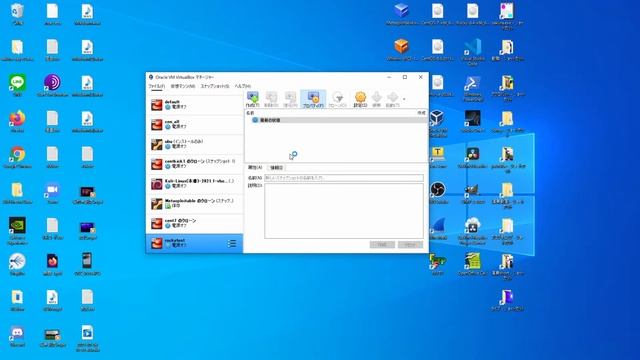Select the GIMP desktop icon
Image resolution: width=640 pixels, height=360 pixels.
coord(472,193)
